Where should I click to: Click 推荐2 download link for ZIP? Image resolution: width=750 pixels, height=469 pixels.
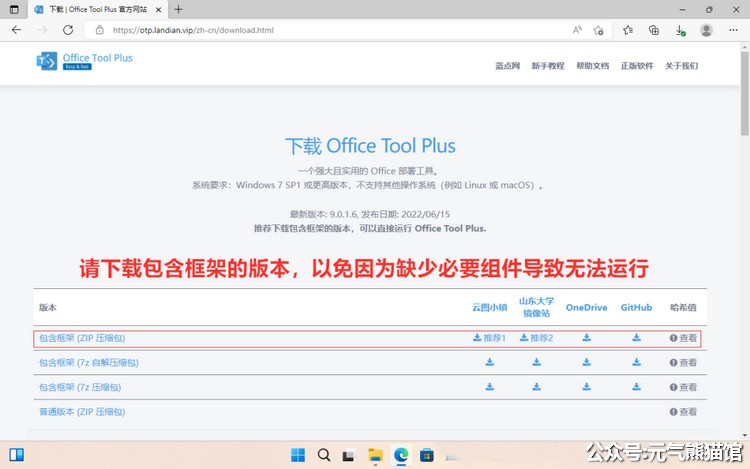click(536, 338)
